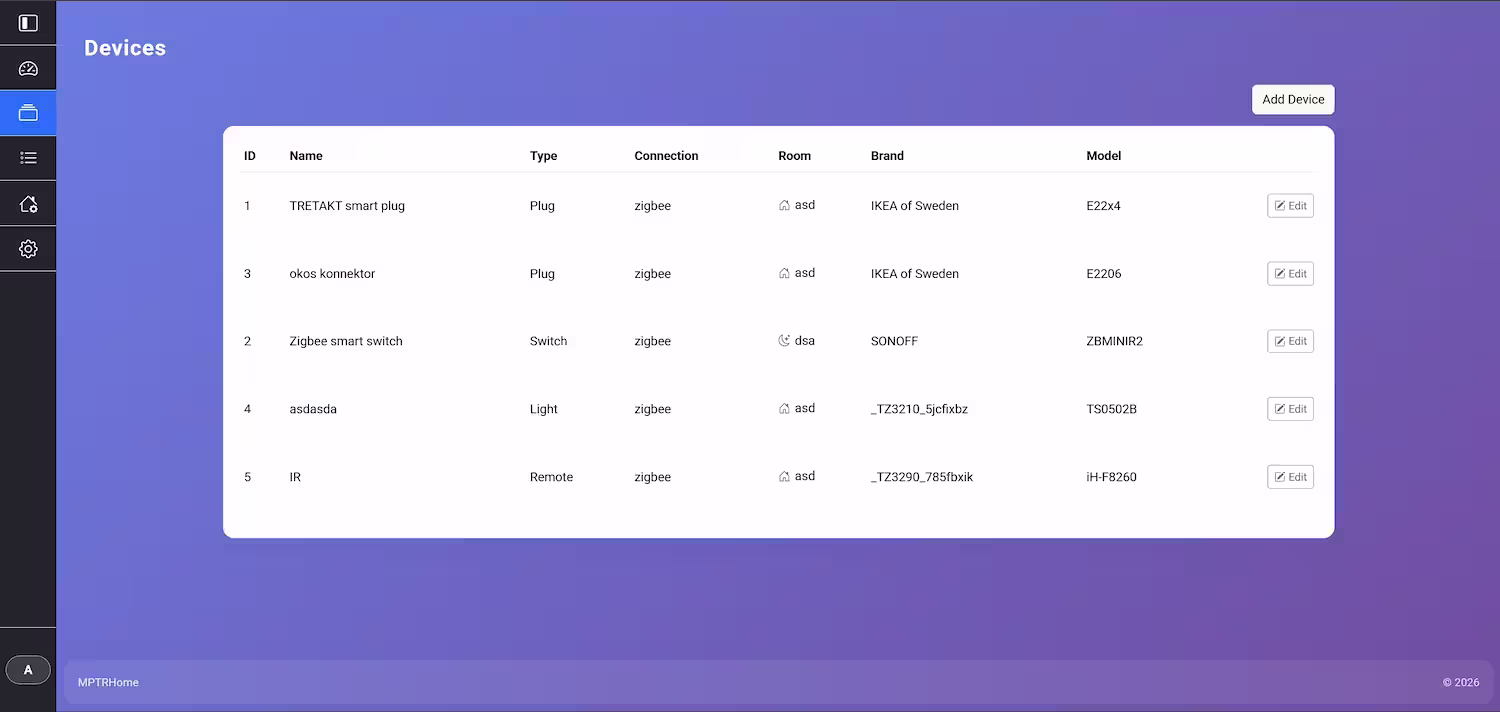Click the moon icon beside room dsa
This screenshot has height=712, width=1500.
point(783,340)
